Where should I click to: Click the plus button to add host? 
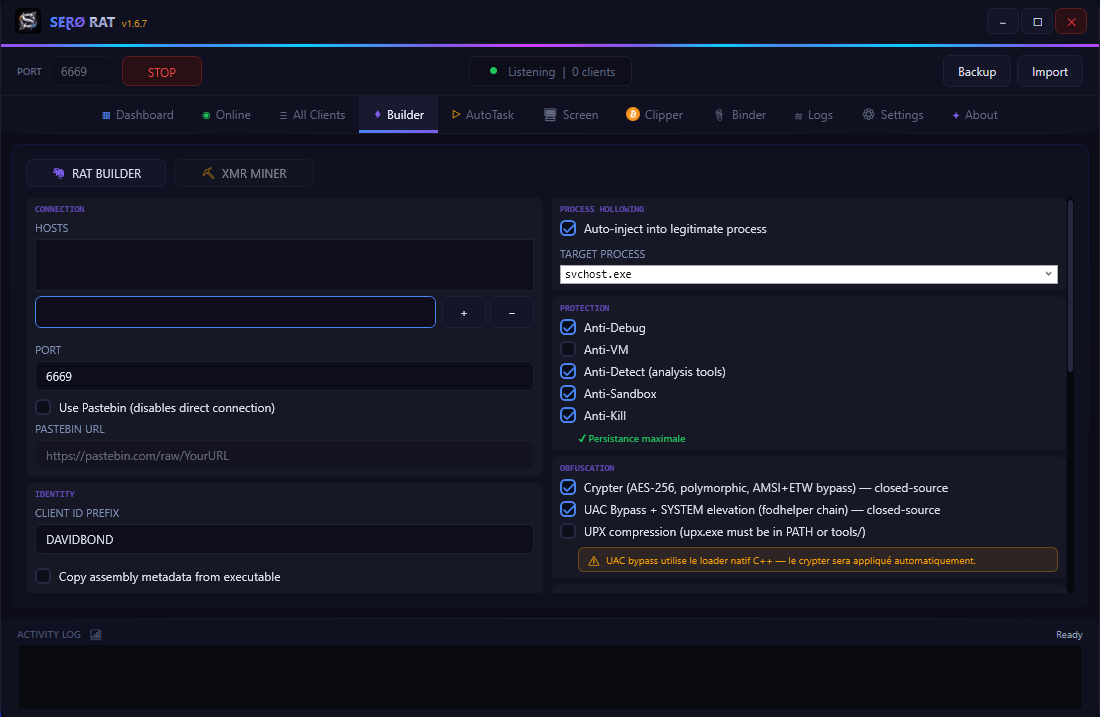(464, 312)
